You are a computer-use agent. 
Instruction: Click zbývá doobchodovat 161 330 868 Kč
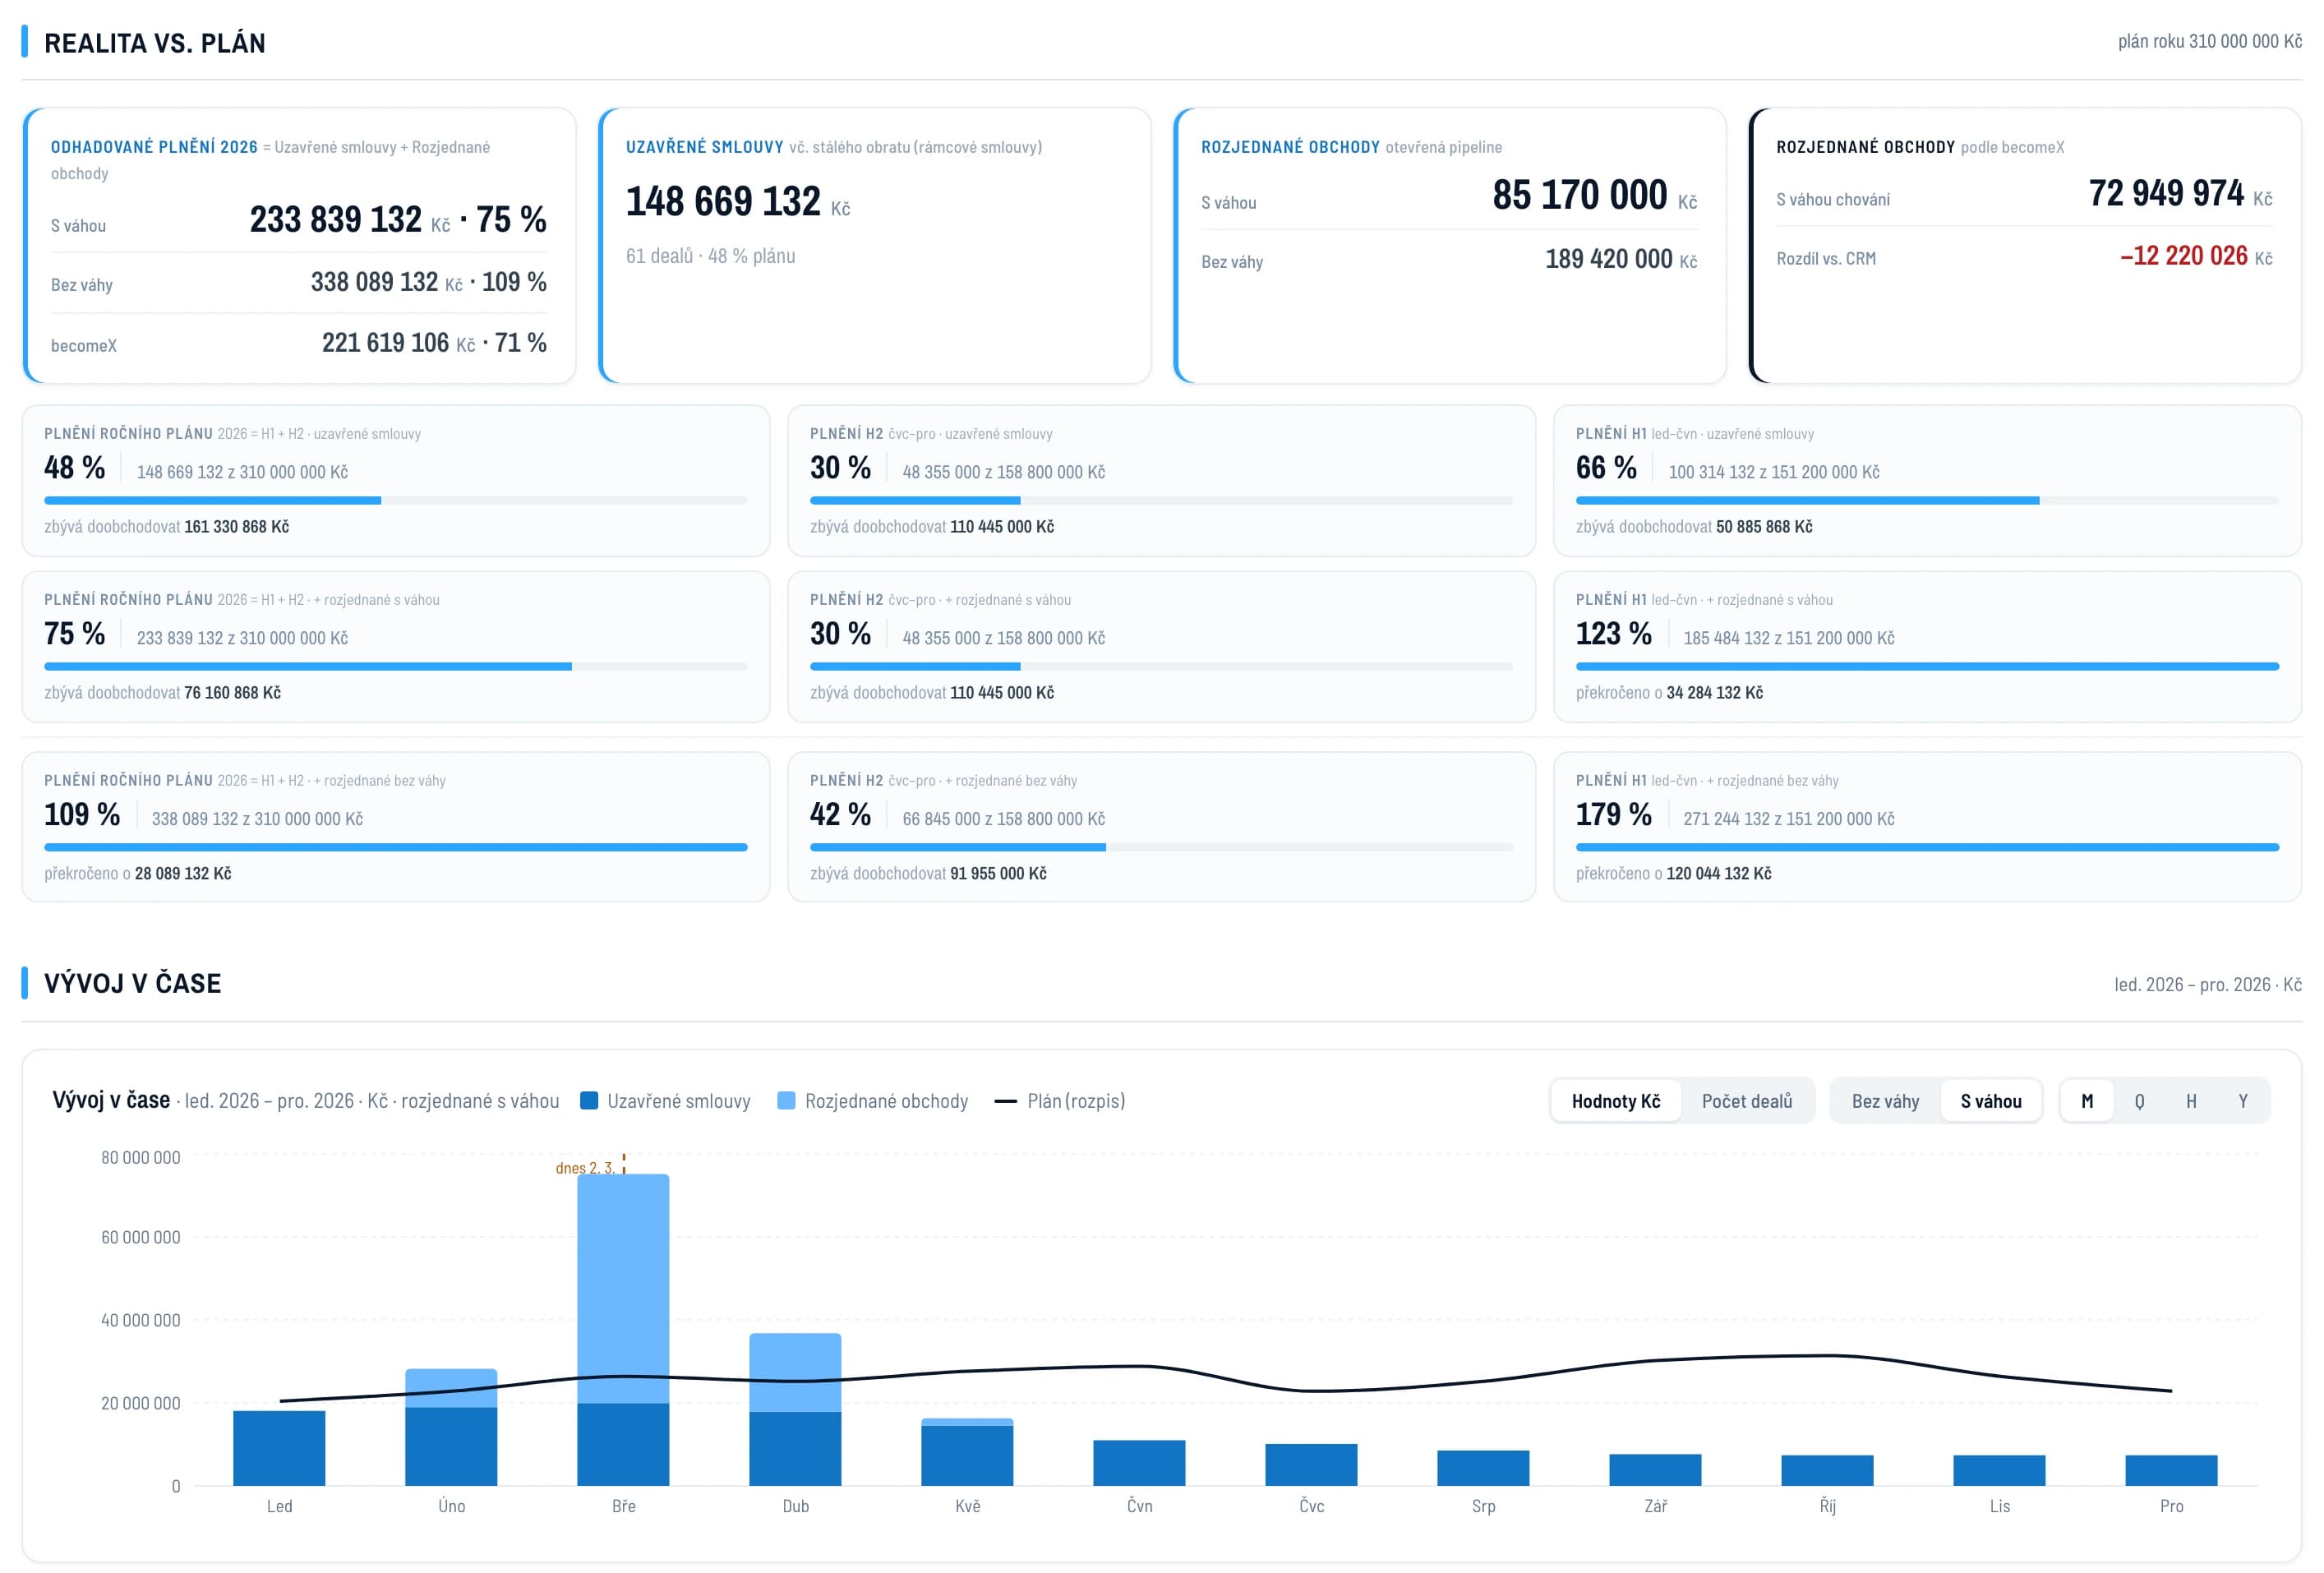click(x=166, y=527)
